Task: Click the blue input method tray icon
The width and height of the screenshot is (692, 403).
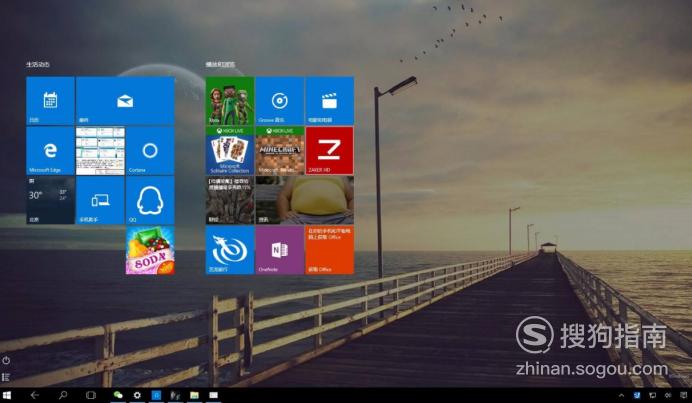Action: (637, 395)
